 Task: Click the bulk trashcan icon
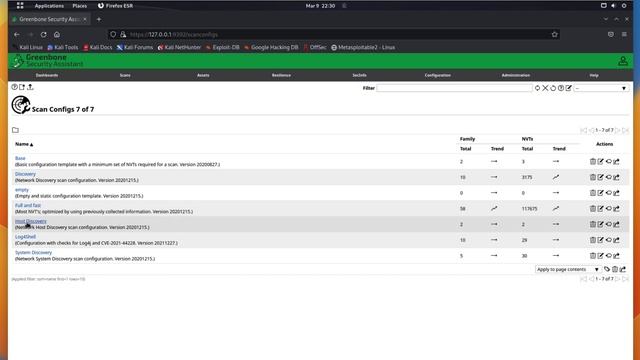[x=615, y=269]
